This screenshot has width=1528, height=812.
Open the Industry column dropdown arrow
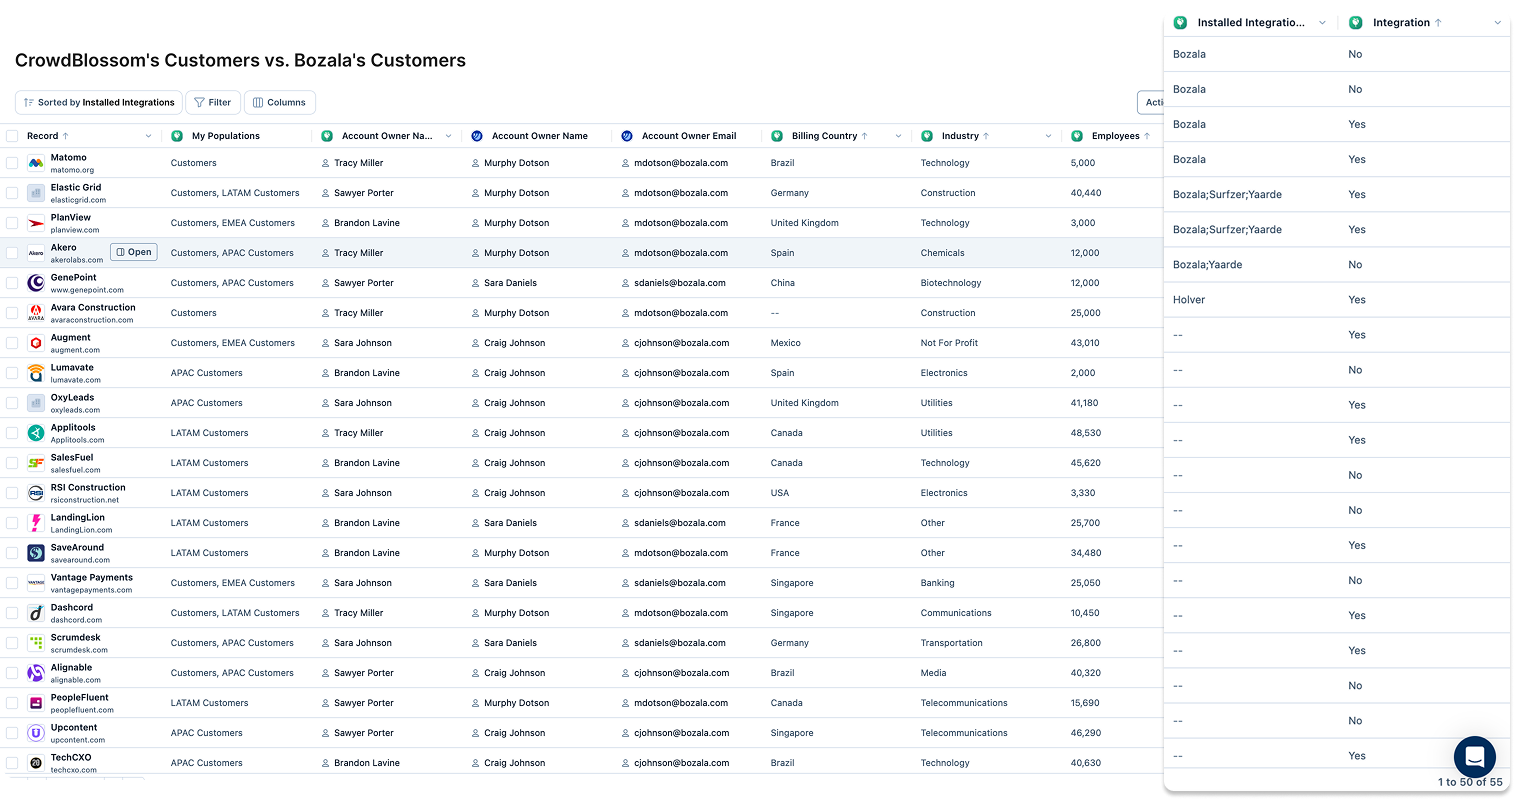pos(1048,136)
